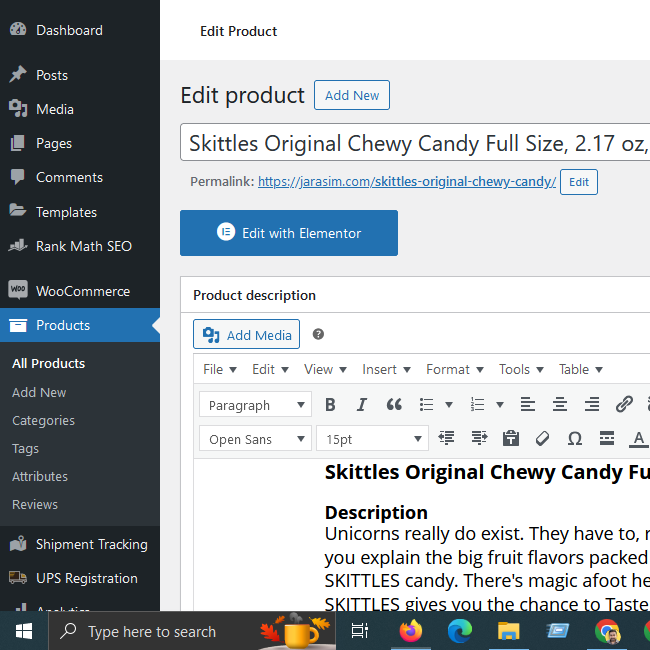Image resolution: width=650 pixels, height=650 pixels.
Task: Decrease indent of the text
Action: [x=446, y=438]
